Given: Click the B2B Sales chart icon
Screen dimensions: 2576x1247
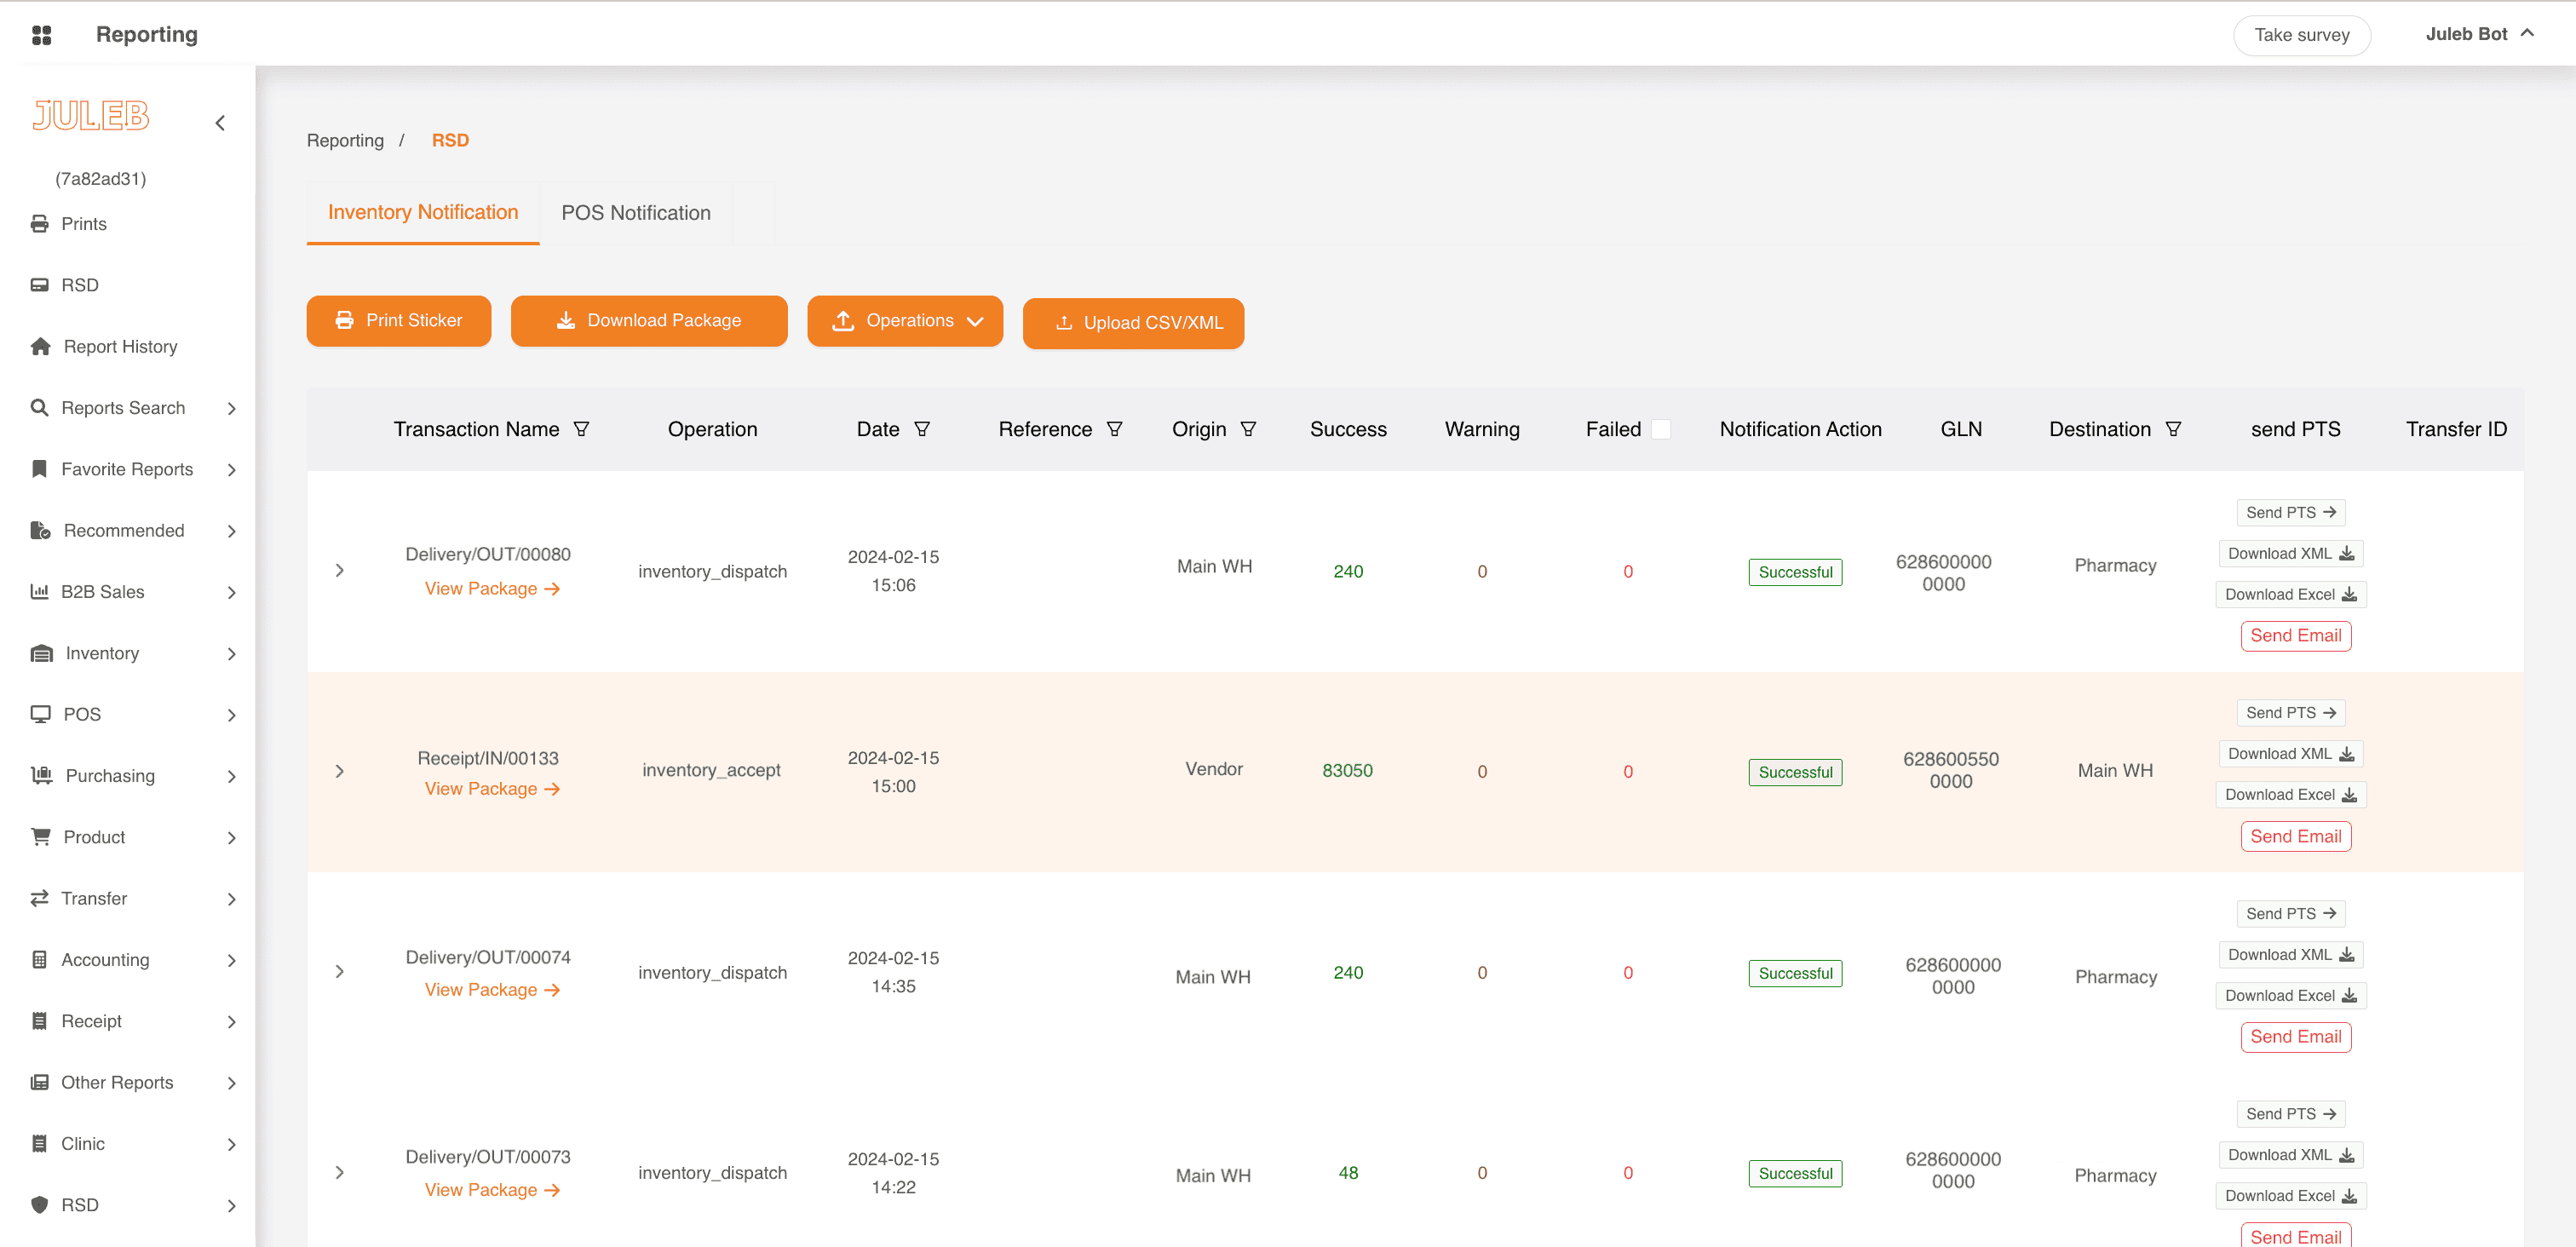Looking at the screenshot, I should [40, 591].
